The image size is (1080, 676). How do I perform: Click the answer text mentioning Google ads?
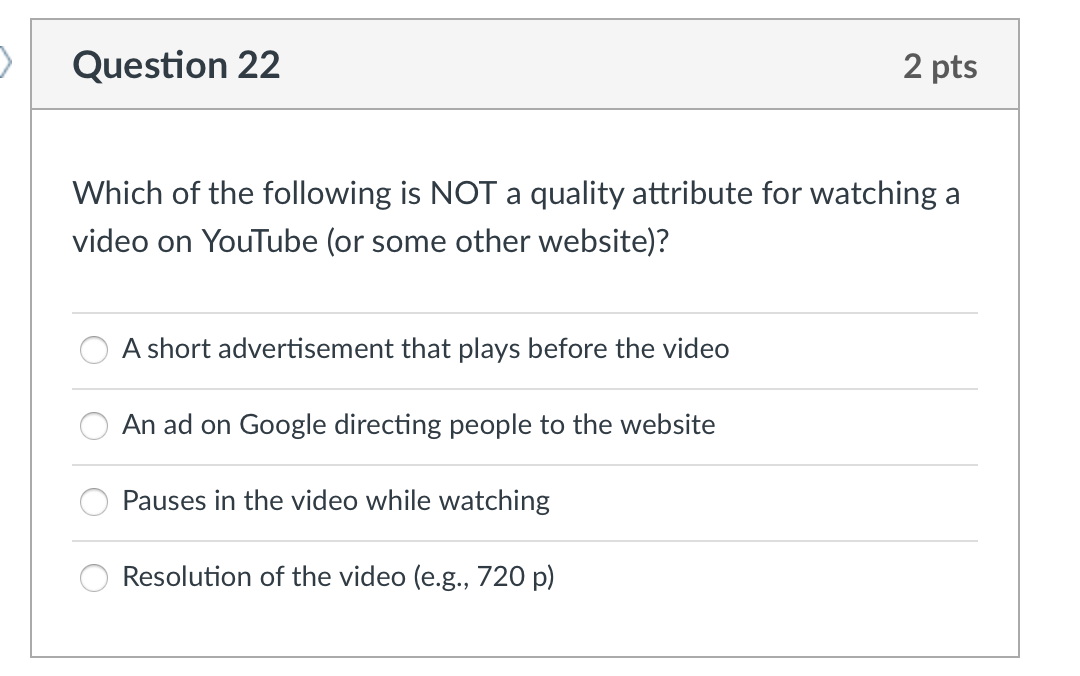(418, 425)
